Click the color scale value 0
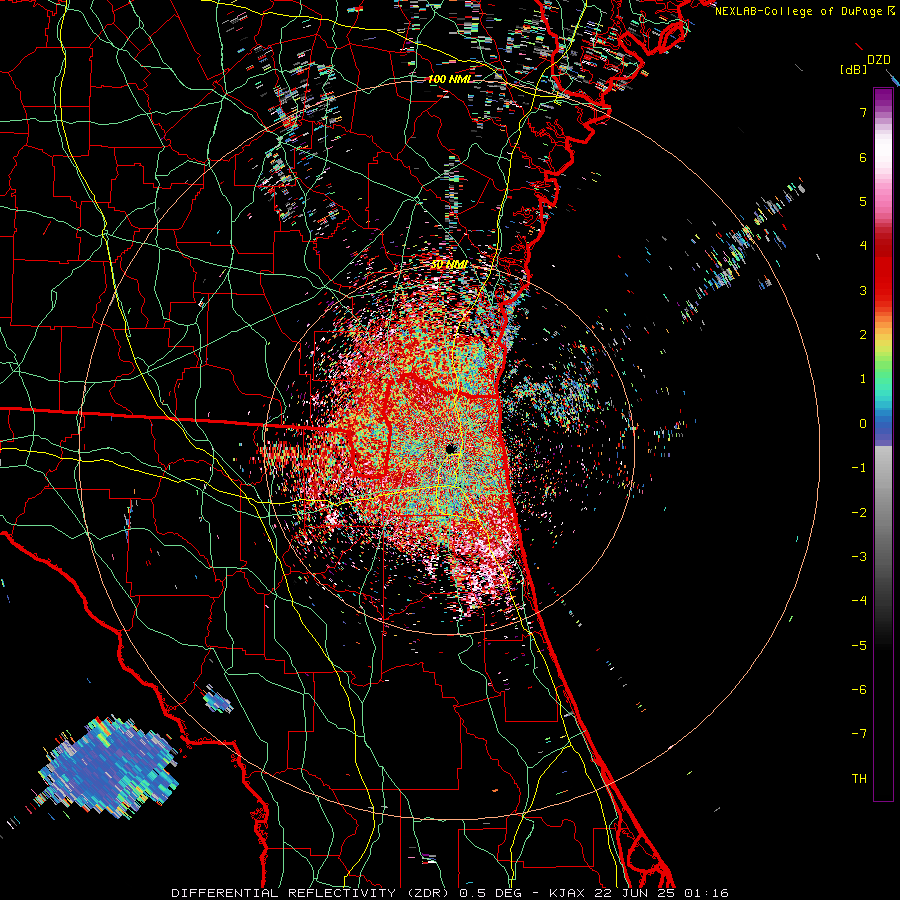Screen dimensions: 900x900 (863, 424)
